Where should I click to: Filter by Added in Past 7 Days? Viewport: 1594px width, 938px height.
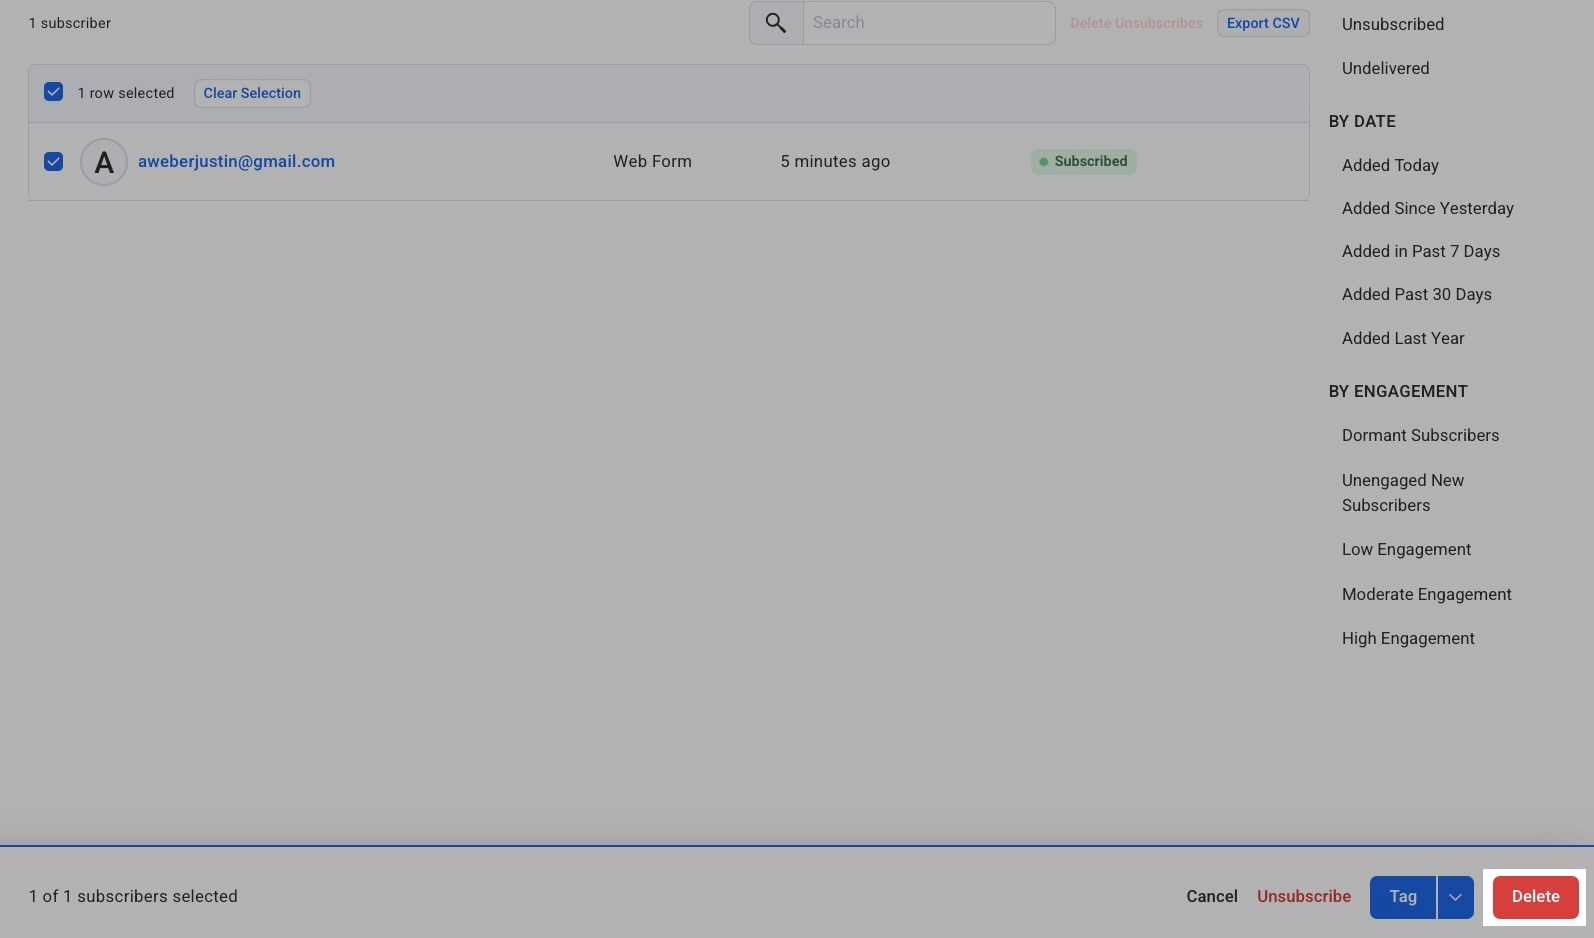[x=1420, y=251]
